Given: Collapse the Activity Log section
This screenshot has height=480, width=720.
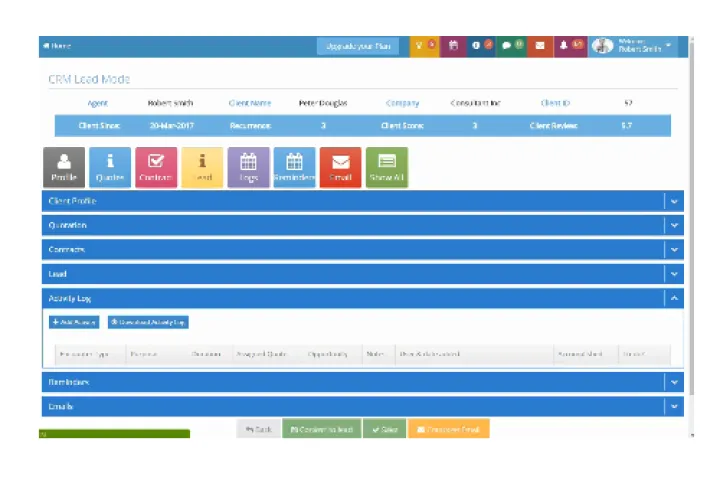Looking at the screenshot, I should coord(674,298).
